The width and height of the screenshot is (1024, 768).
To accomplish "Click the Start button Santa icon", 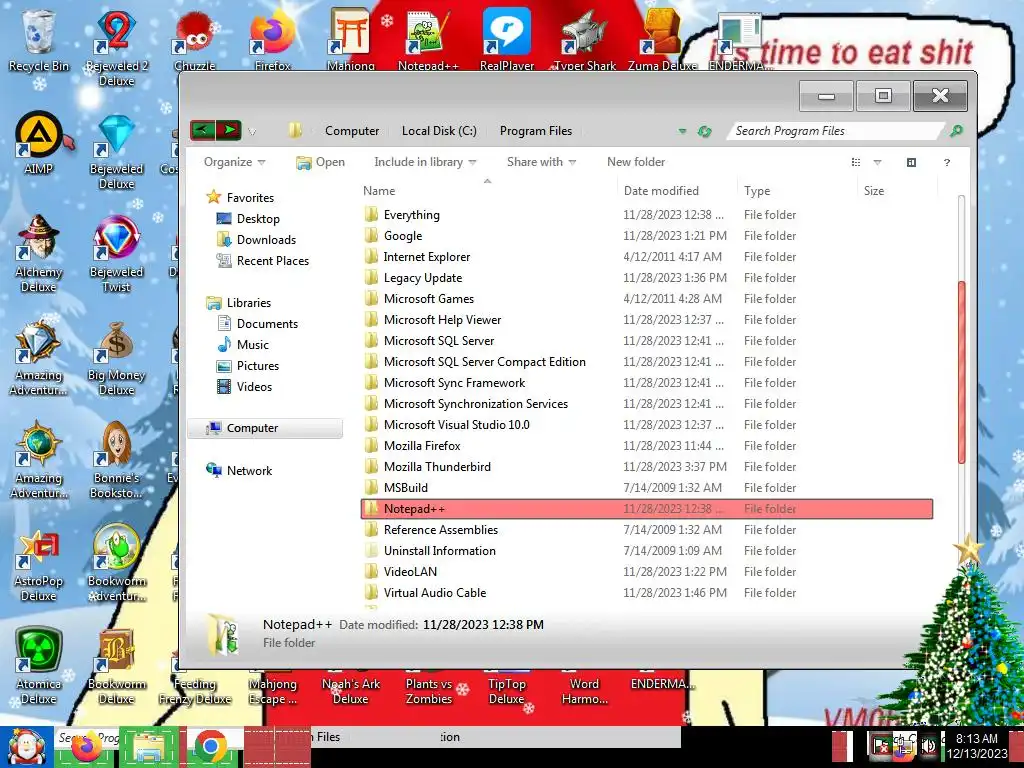I will point(25,747).
